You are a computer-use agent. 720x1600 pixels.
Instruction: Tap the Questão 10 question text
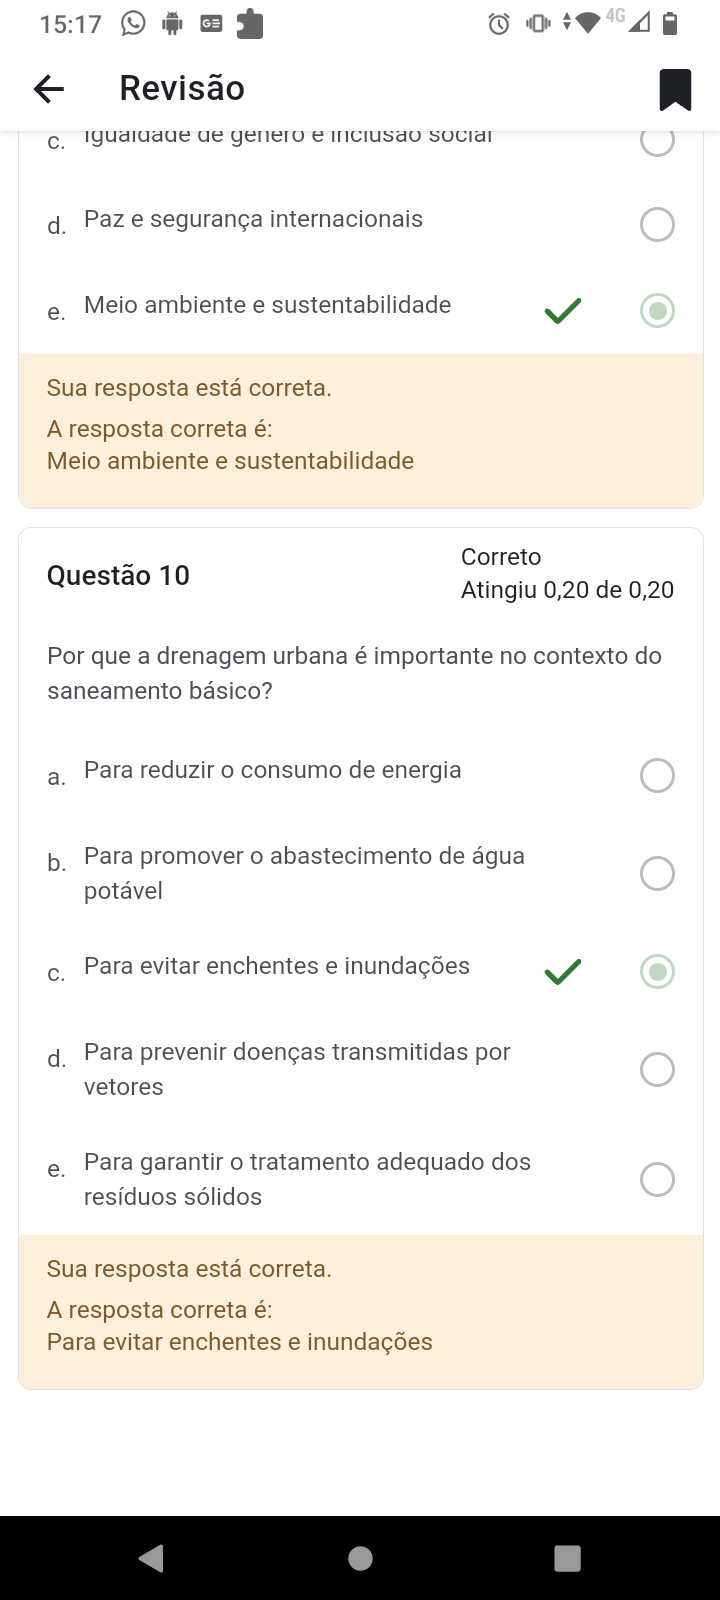[354, 673]
